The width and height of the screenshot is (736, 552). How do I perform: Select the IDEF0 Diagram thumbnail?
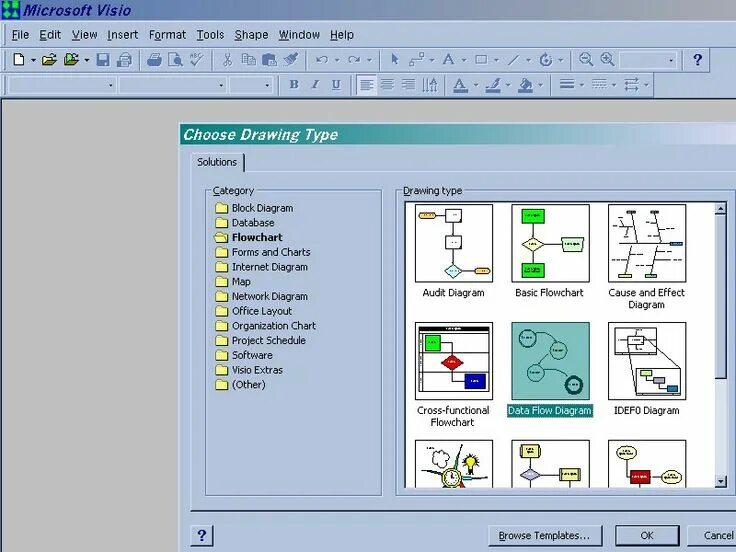coord(647,361)
